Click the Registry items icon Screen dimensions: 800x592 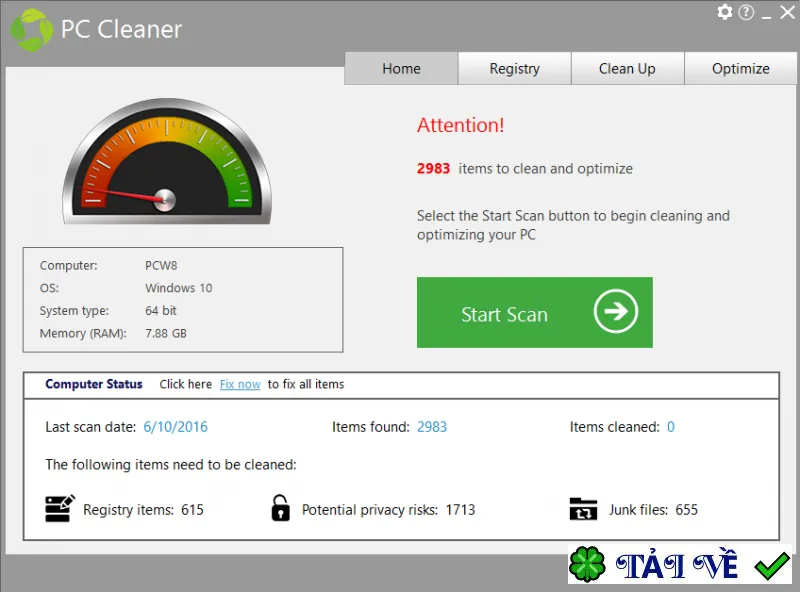tap(60, 508)
